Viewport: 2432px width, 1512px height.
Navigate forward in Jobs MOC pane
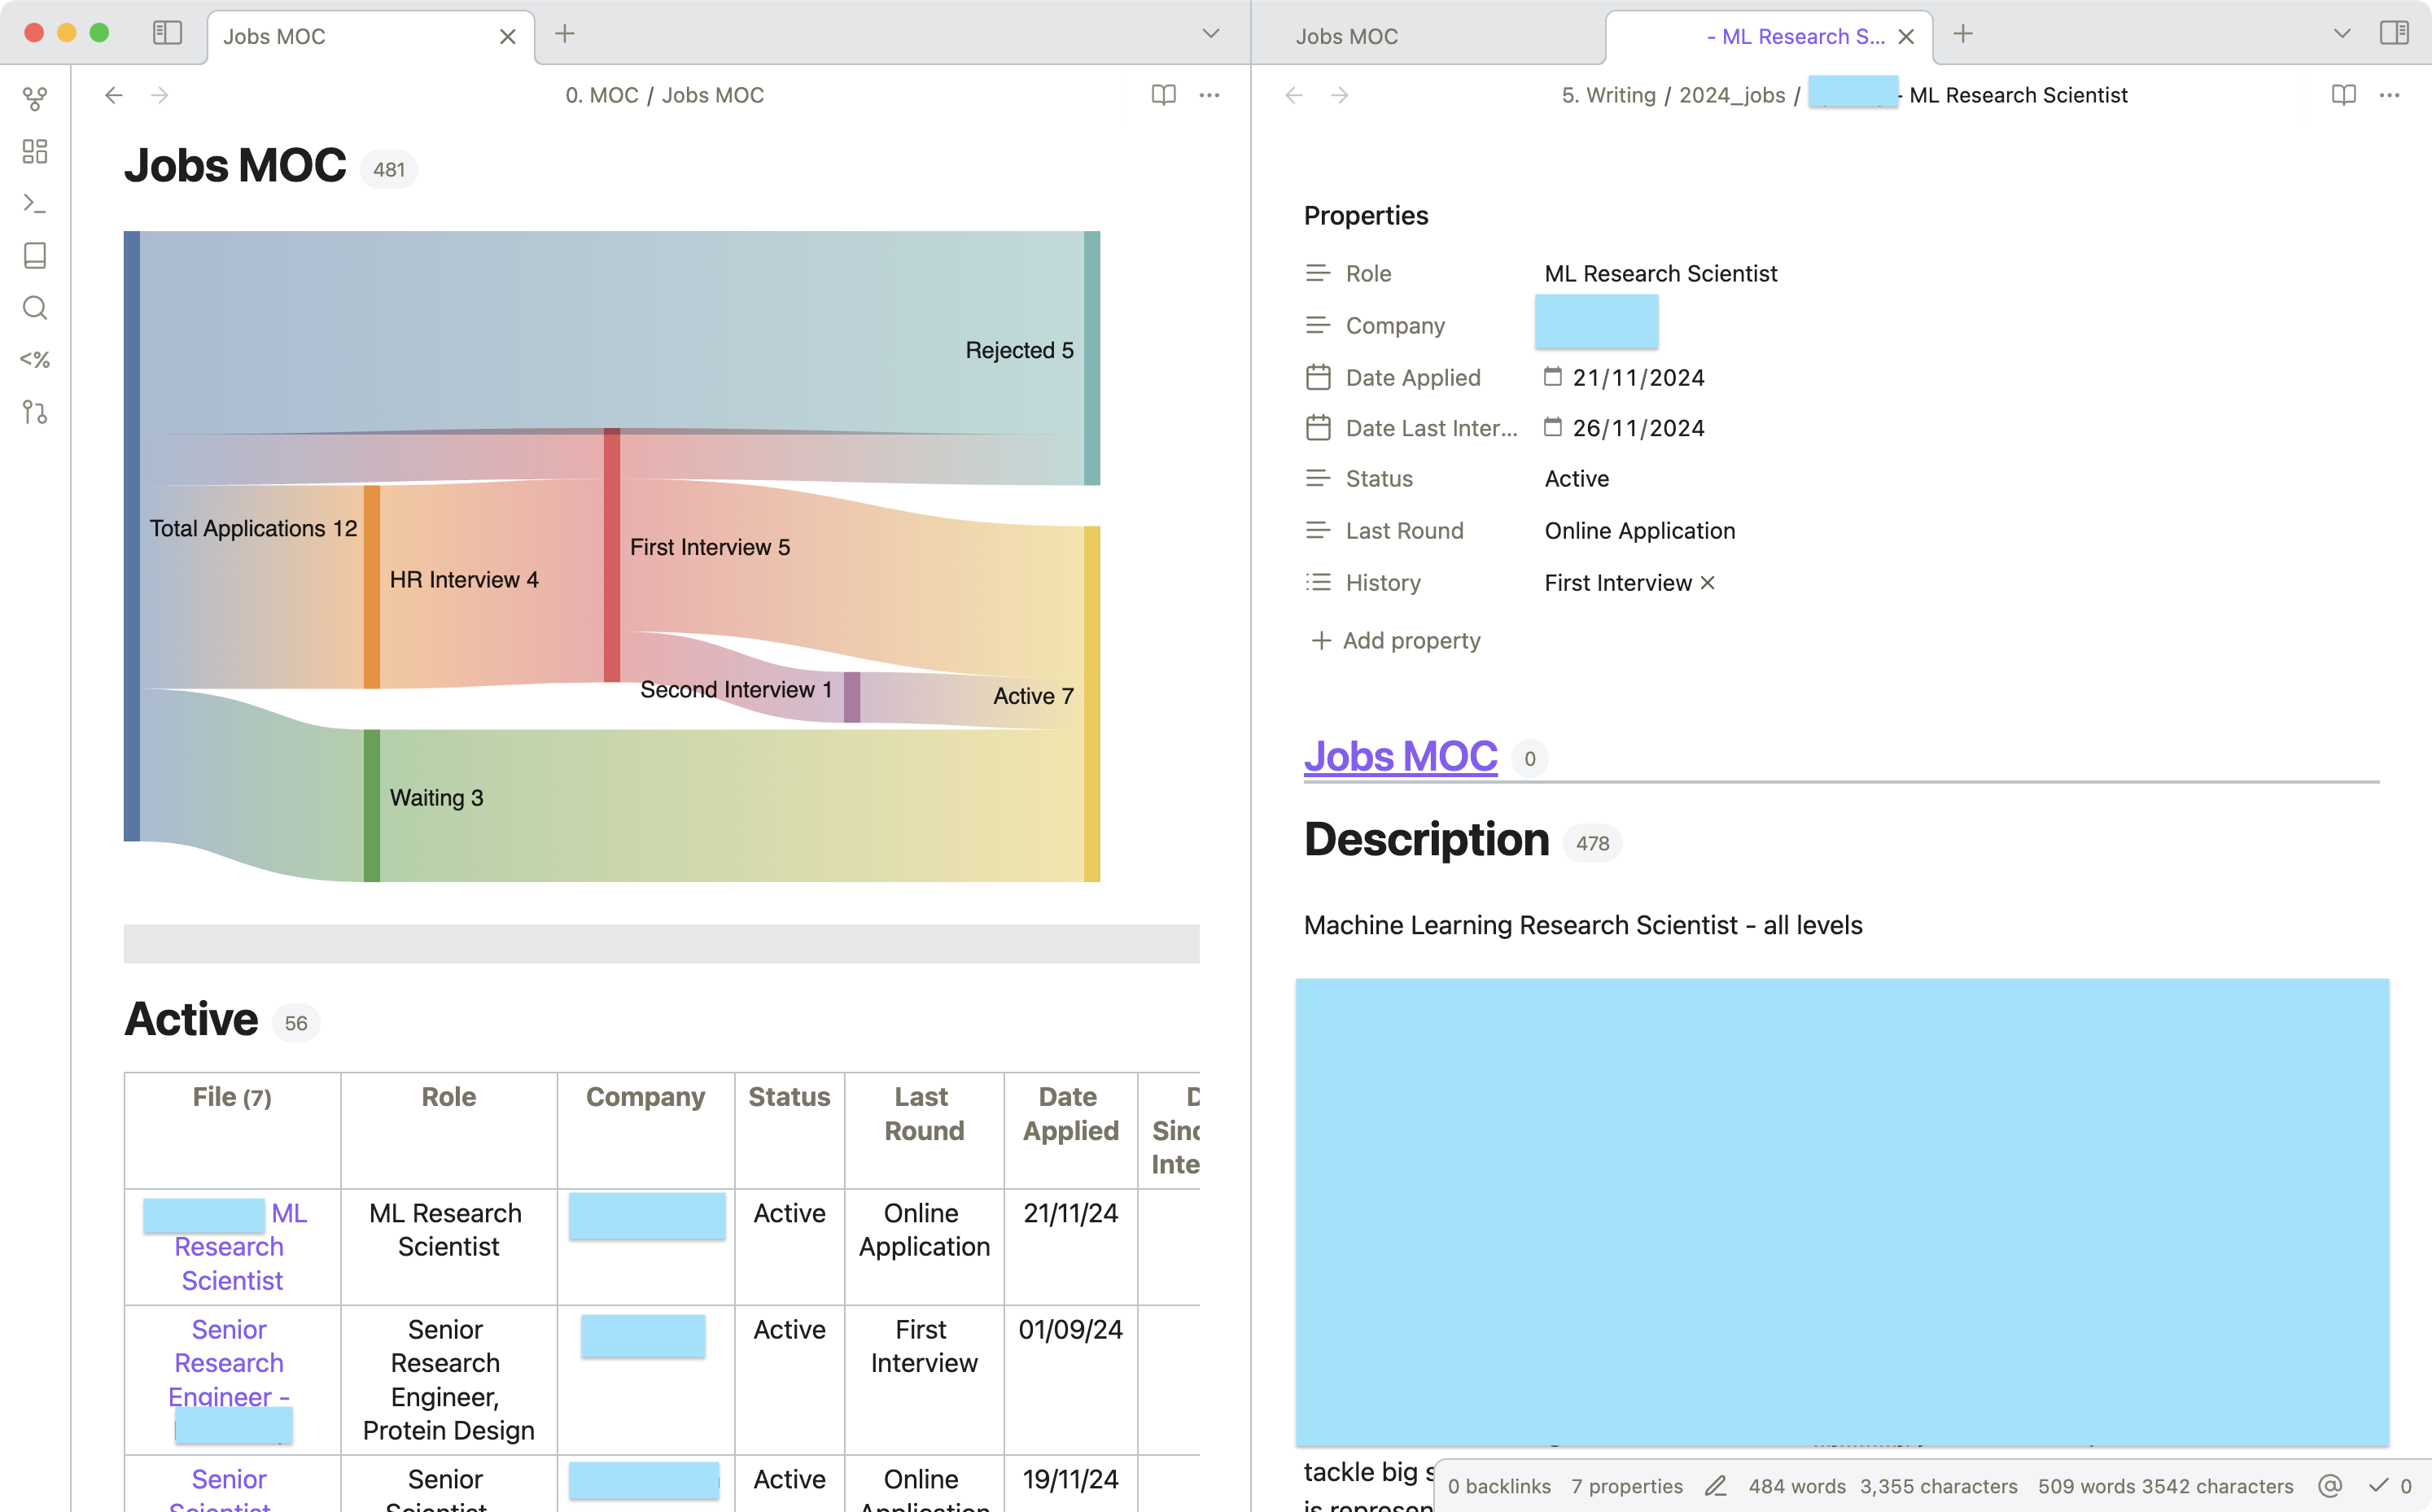pyautogui.click(x=160, y=95)
